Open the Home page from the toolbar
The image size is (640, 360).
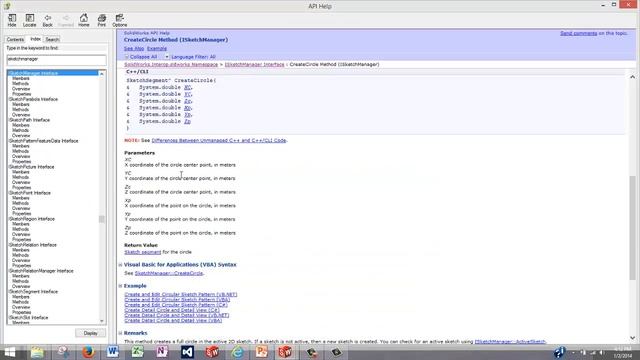click(84, 20)
